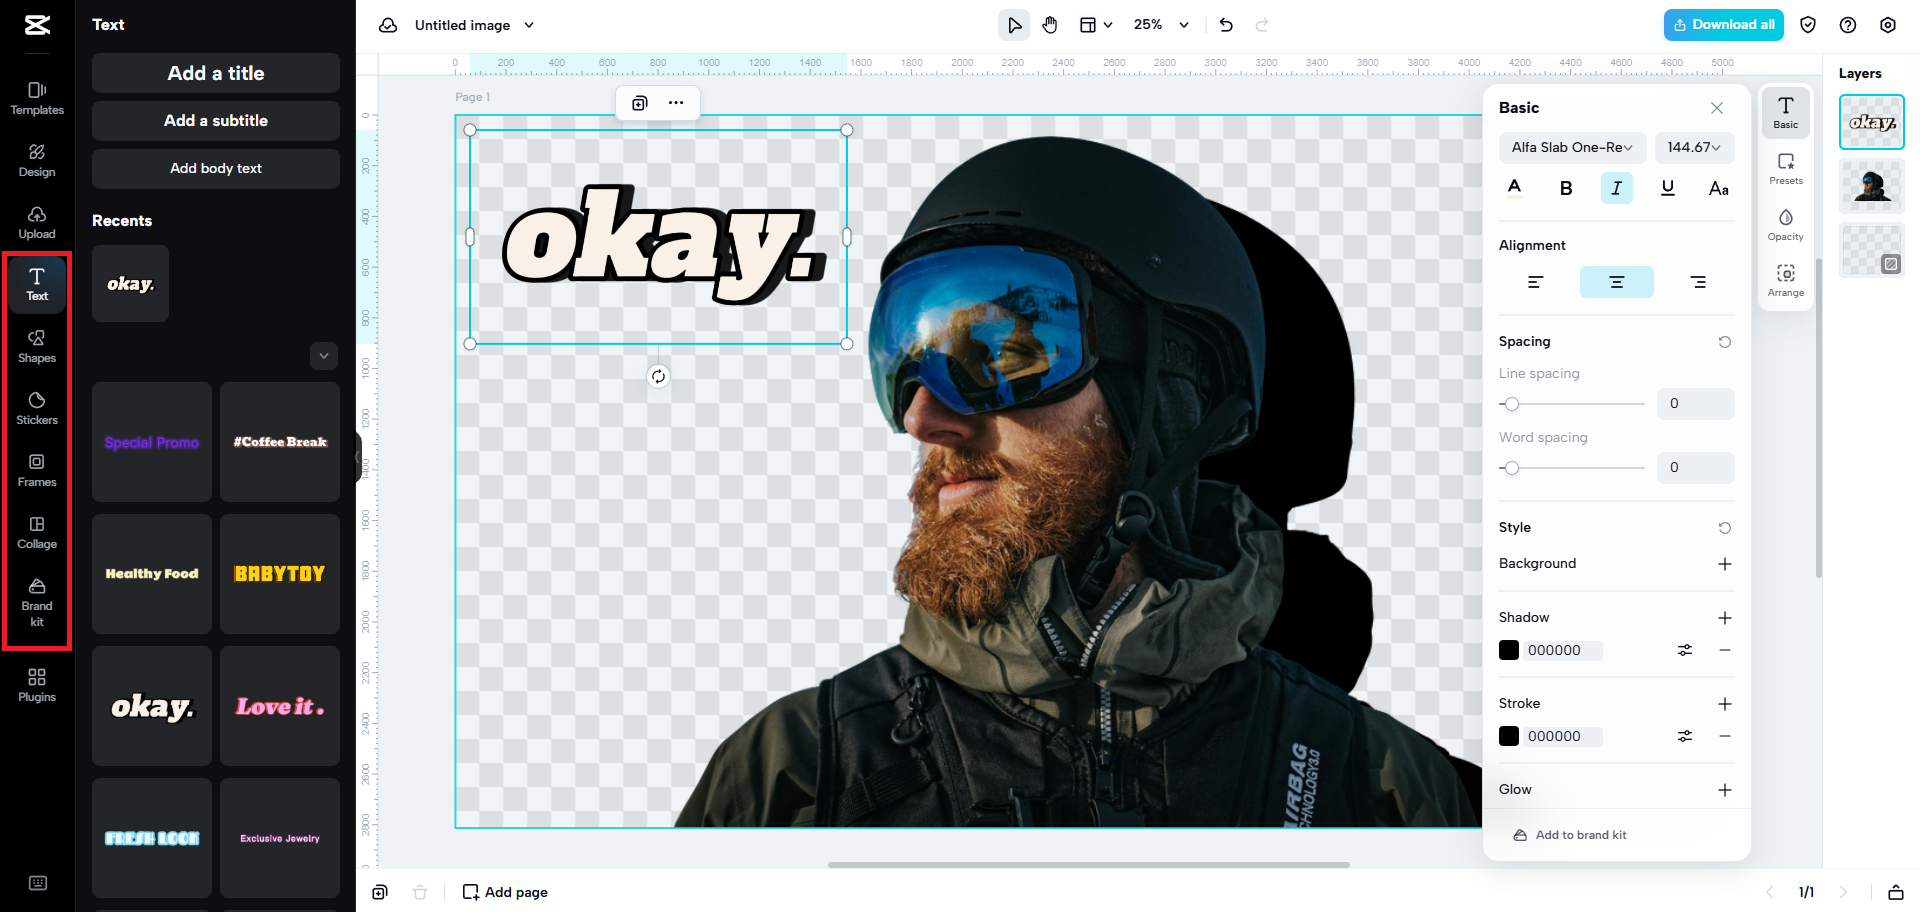Enable bold formatting on the text
1920x912 pixels.
coord(1565,187)
